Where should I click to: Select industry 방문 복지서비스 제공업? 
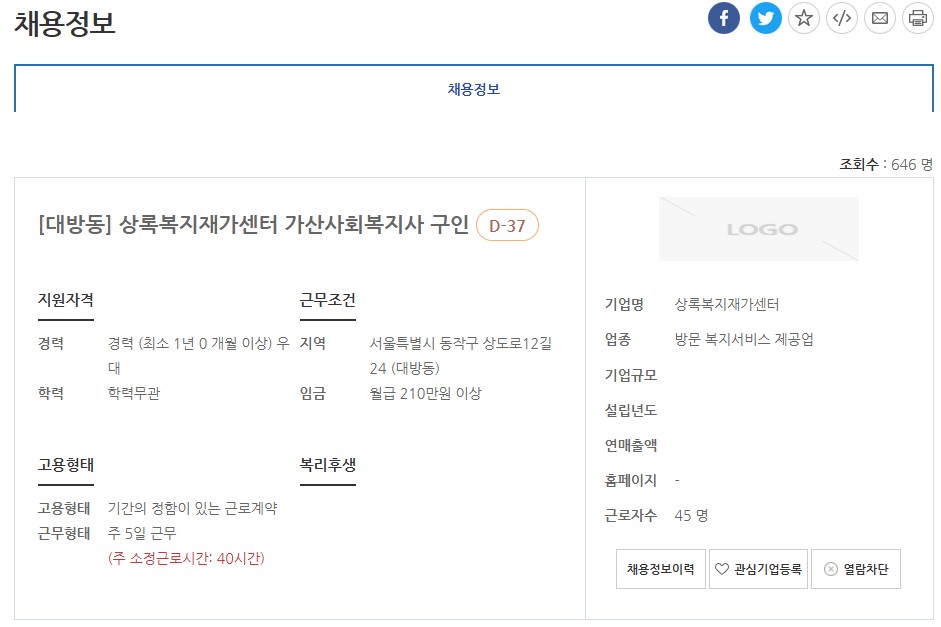coord(744,339)
